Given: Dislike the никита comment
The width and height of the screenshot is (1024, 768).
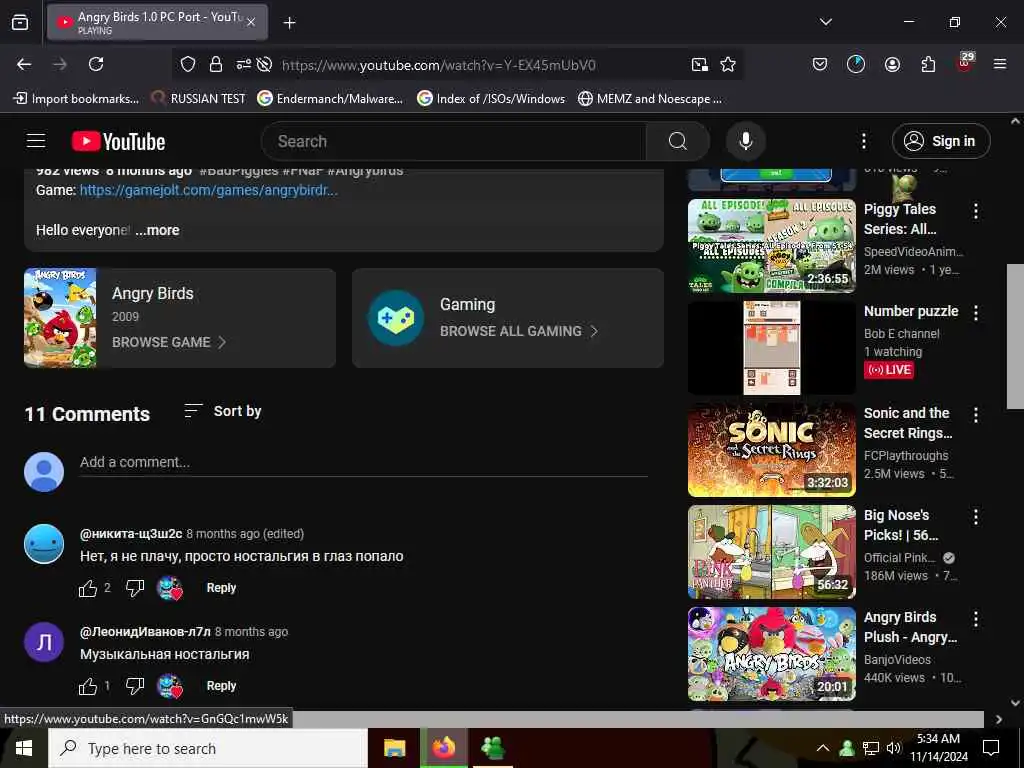Looking at the screenshot, I should [135, 588].
